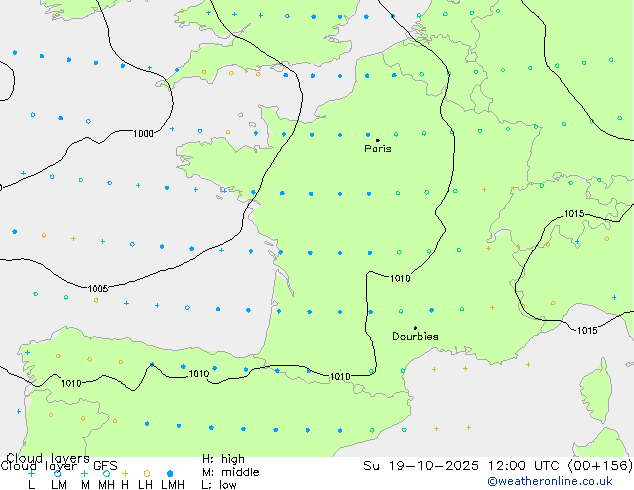Select the 'Dourbies' city label
Viewport: 634px width, 490px height.
point(415,336)
